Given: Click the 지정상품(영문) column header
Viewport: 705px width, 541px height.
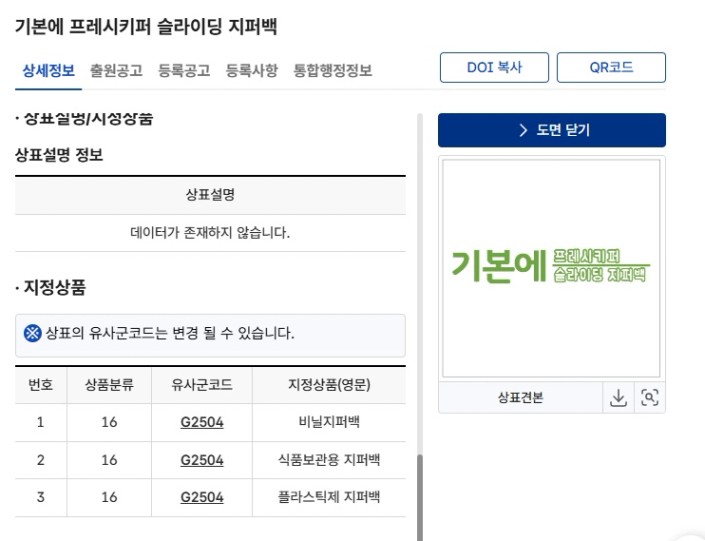Looking at the screenshot, I should click(x=329, y=385).
